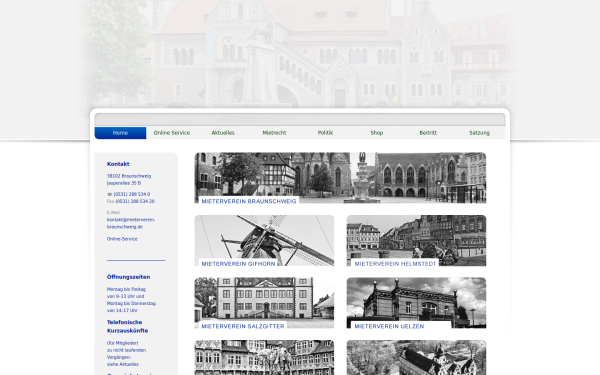Viewport: 600px width, 375px height.
Task: Open the Online Service menu item
Action: click(171, 133)
